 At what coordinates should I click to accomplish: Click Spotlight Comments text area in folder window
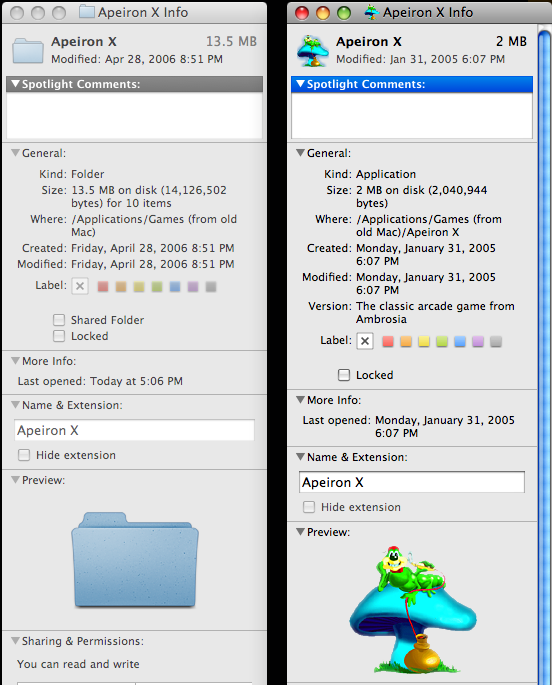pyautogui.click(x=135, y=115)
